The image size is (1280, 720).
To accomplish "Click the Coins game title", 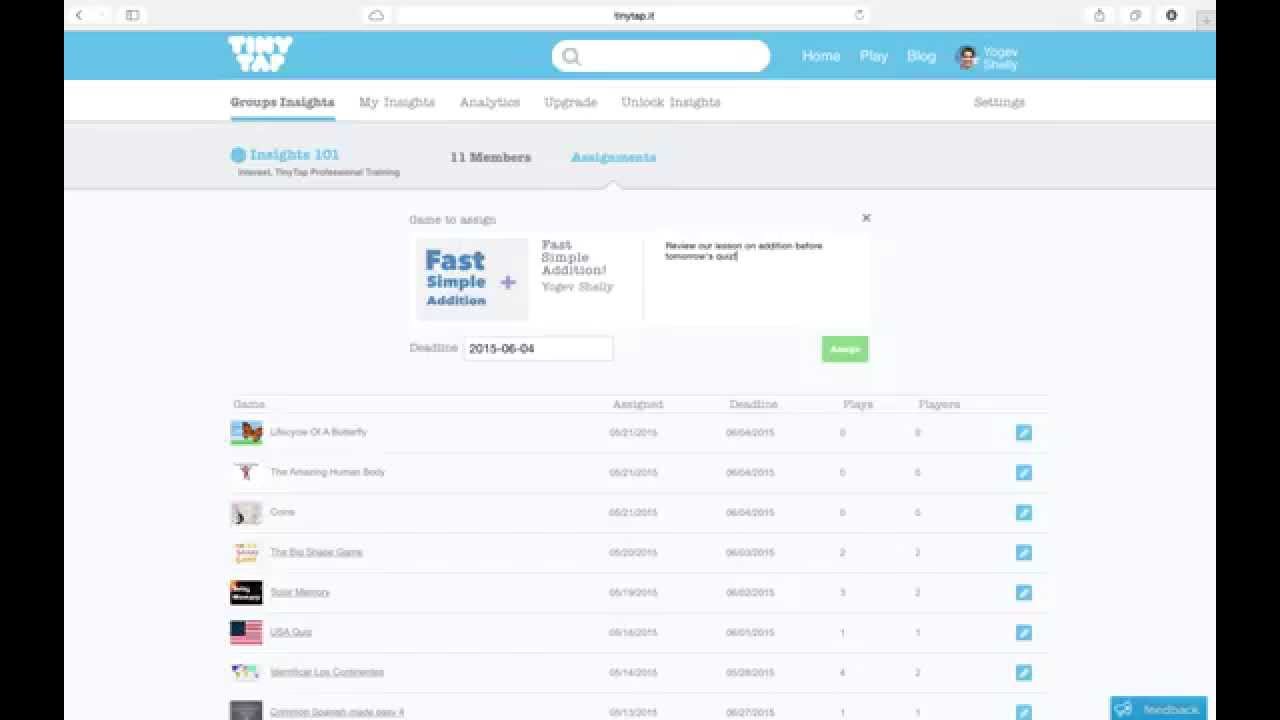I will coord(282,512).
